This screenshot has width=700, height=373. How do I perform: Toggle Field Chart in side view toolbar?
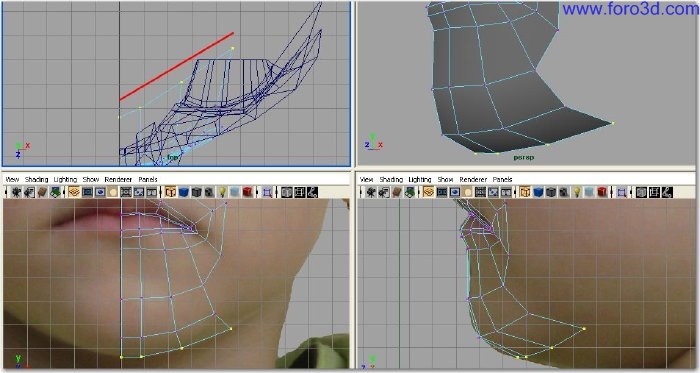coord(480,192)
